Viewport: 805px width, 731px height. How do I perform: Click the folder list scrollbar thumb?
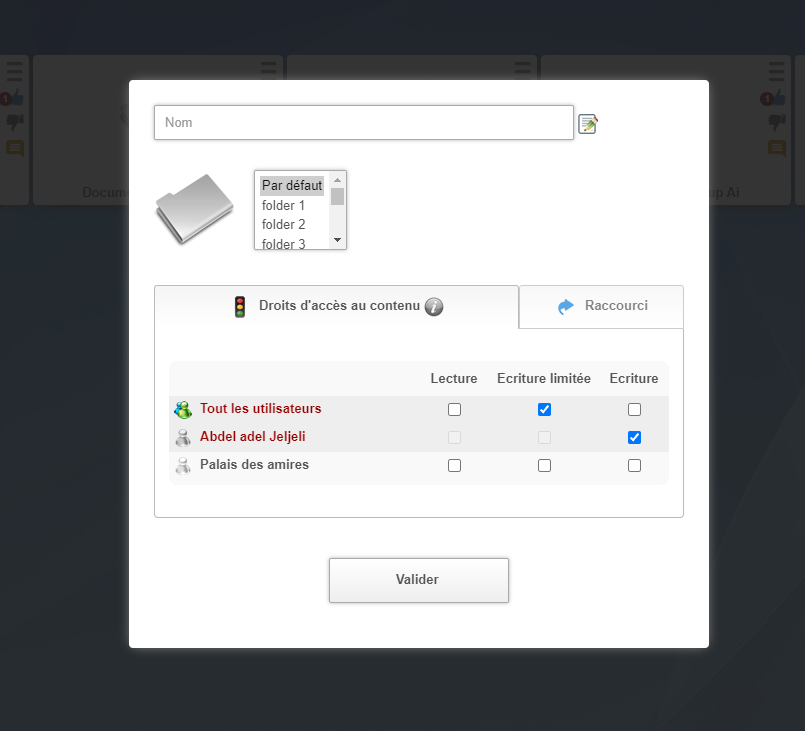click(338, 196)
